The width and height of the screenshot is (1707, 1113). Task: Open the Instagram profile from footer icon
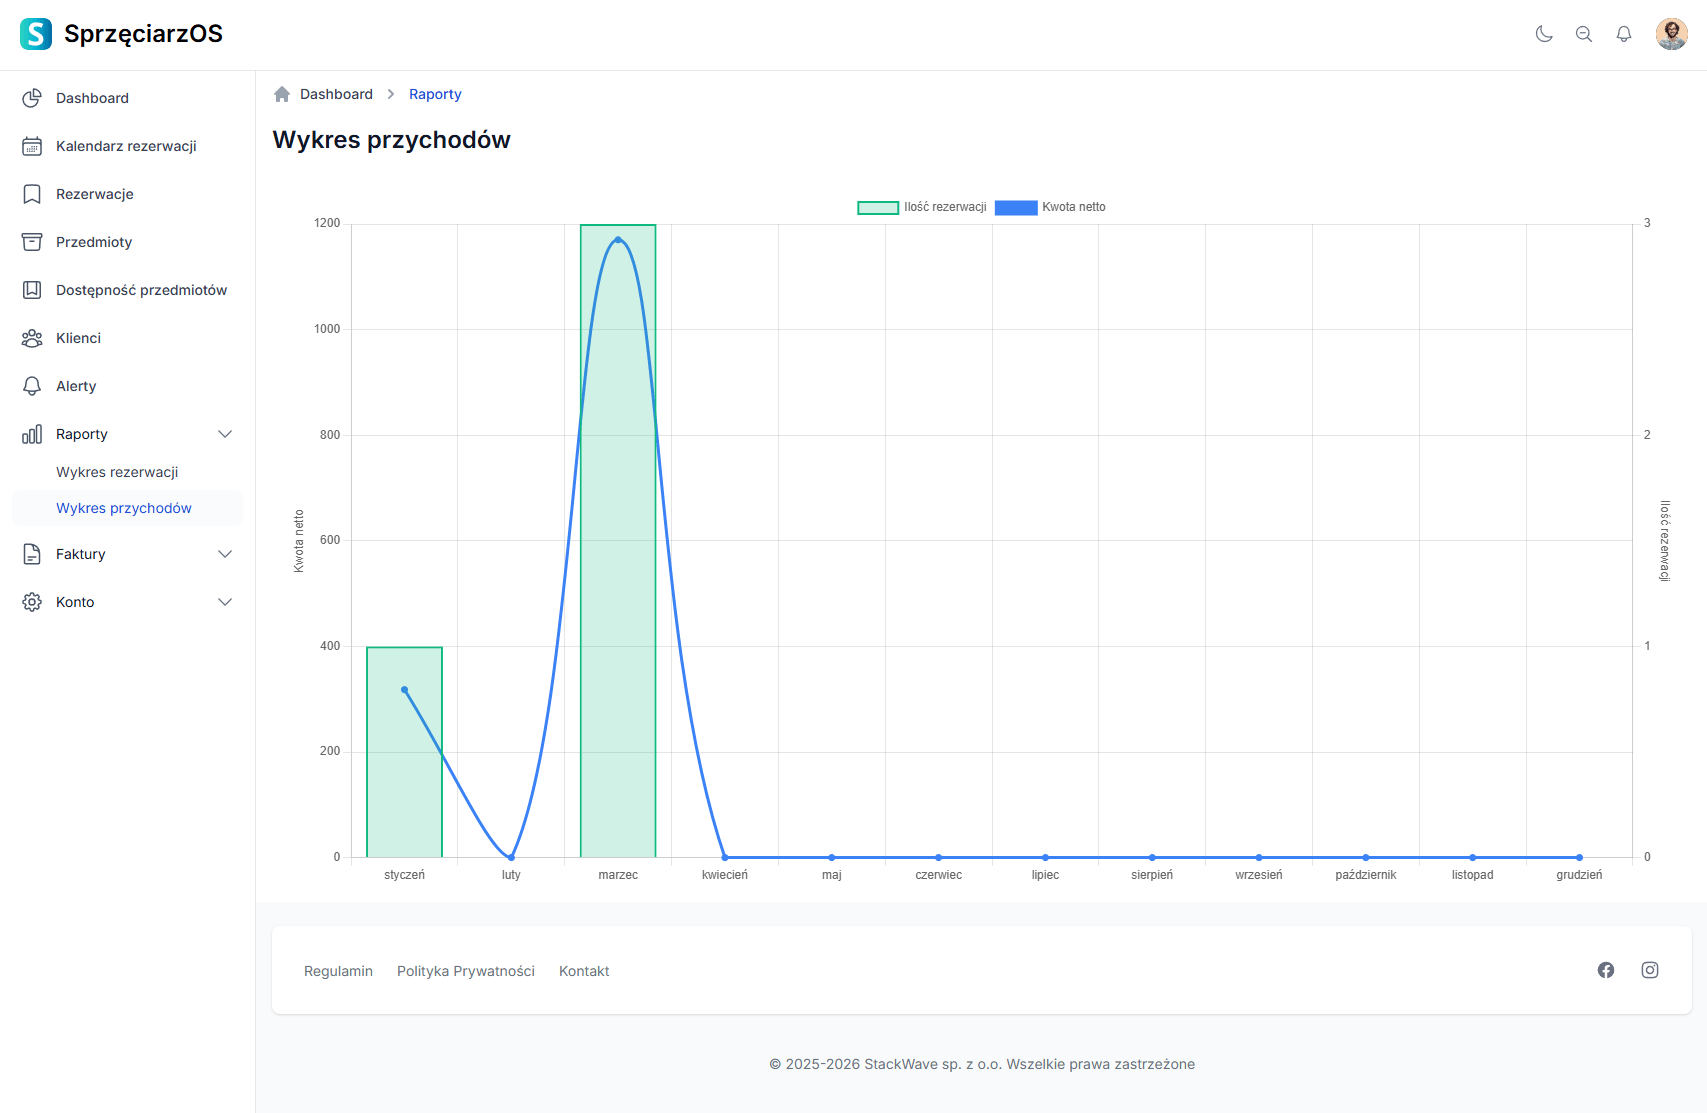point(1650,970)
